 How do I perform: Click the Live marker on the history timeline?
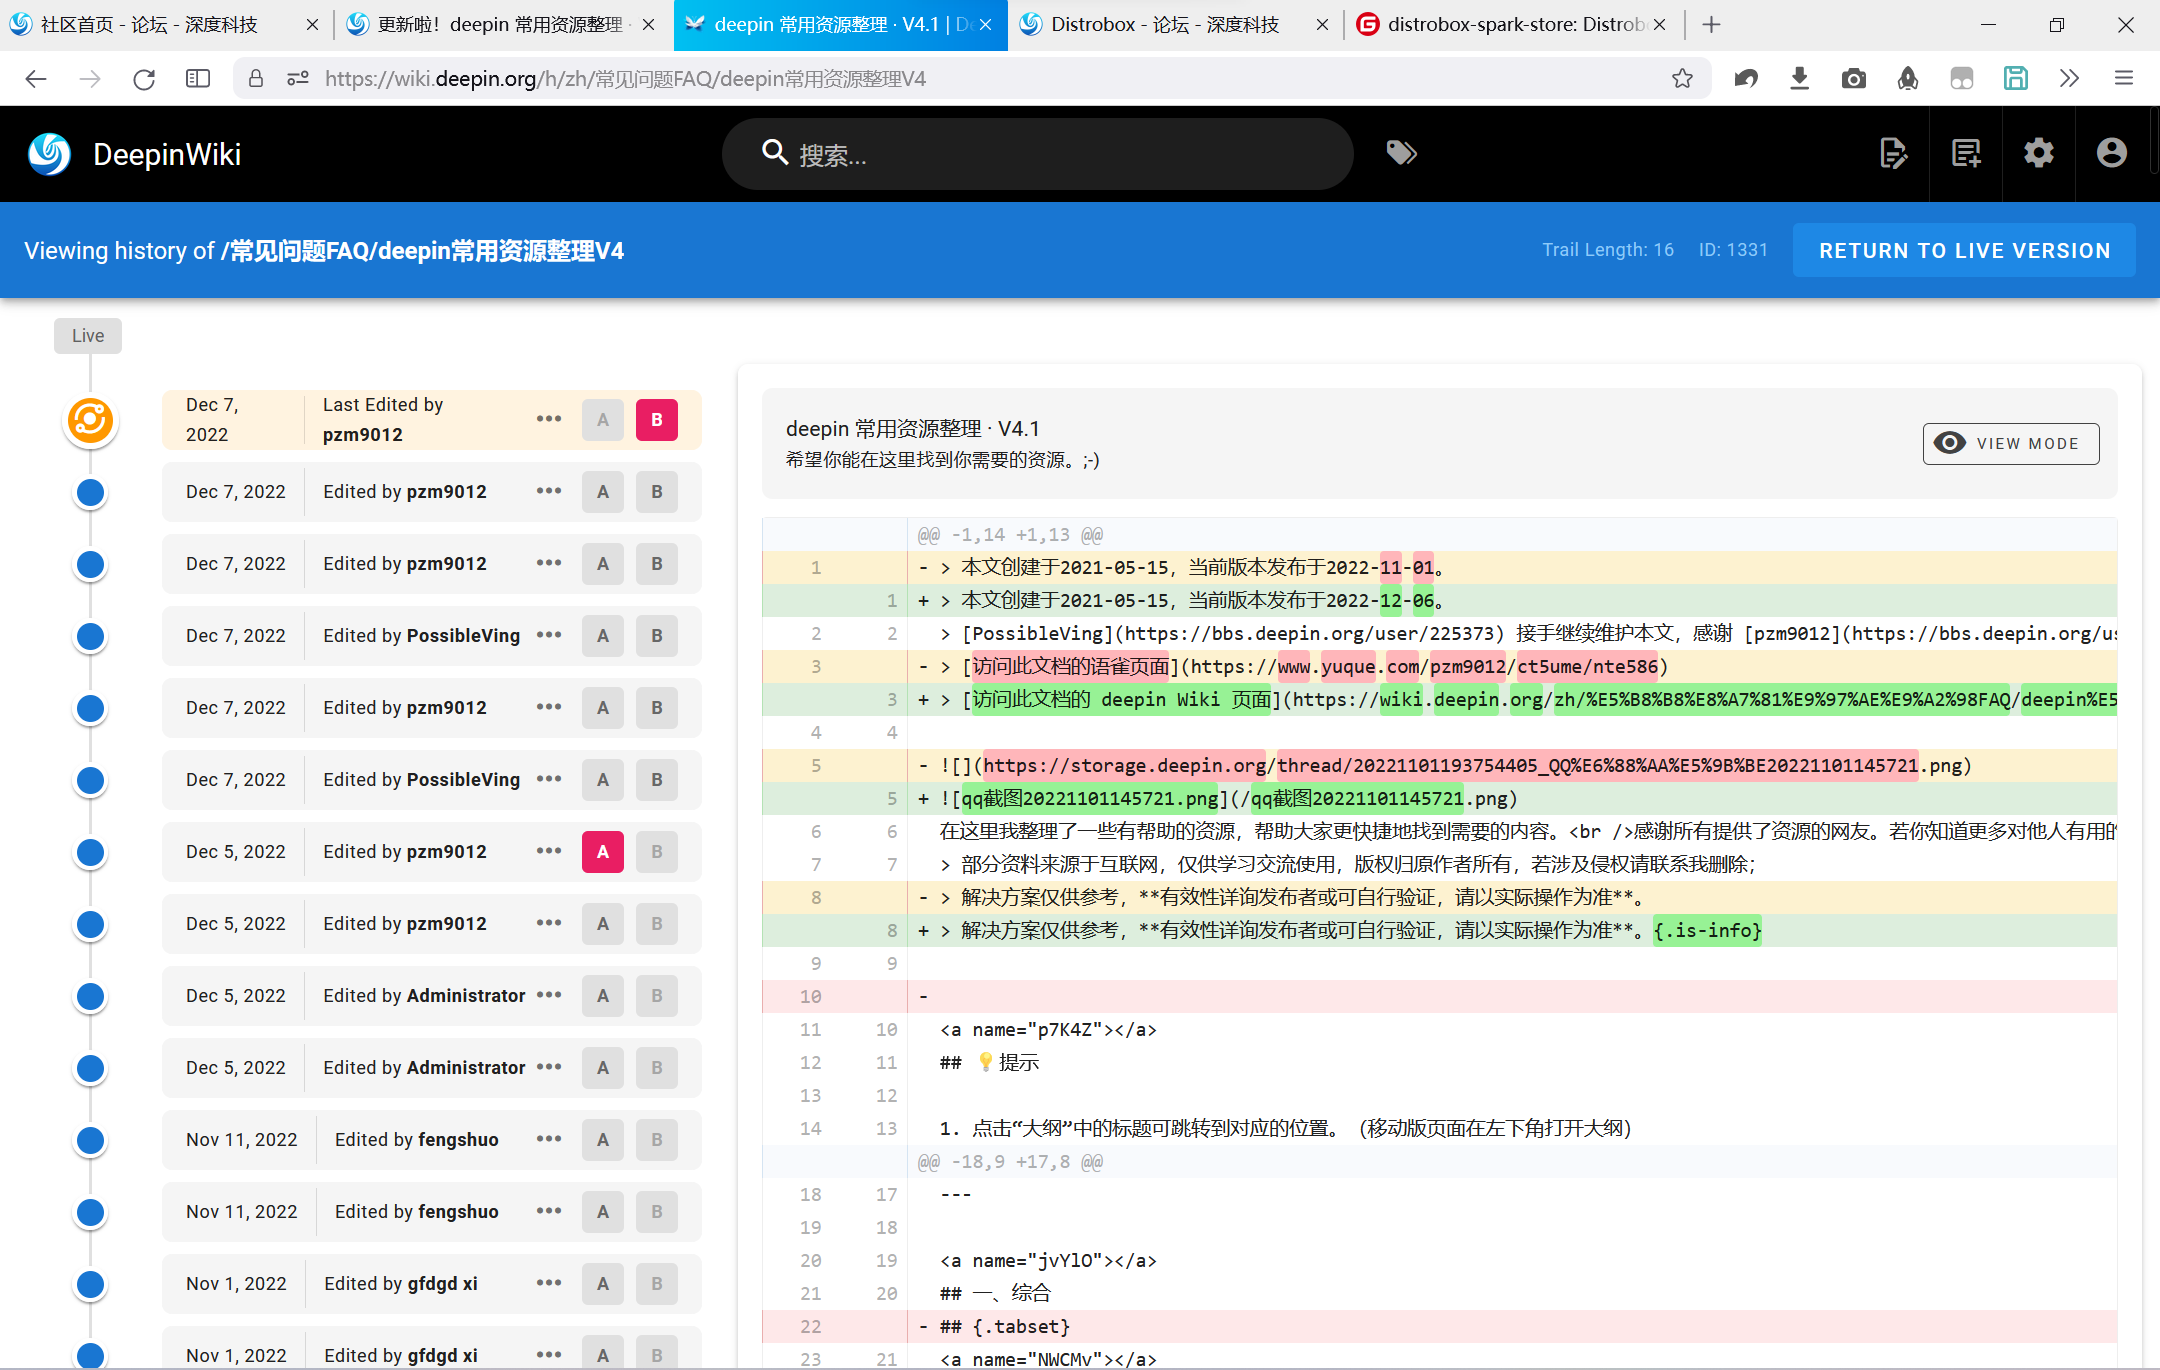pyautogui.click(x=87, y=335)
